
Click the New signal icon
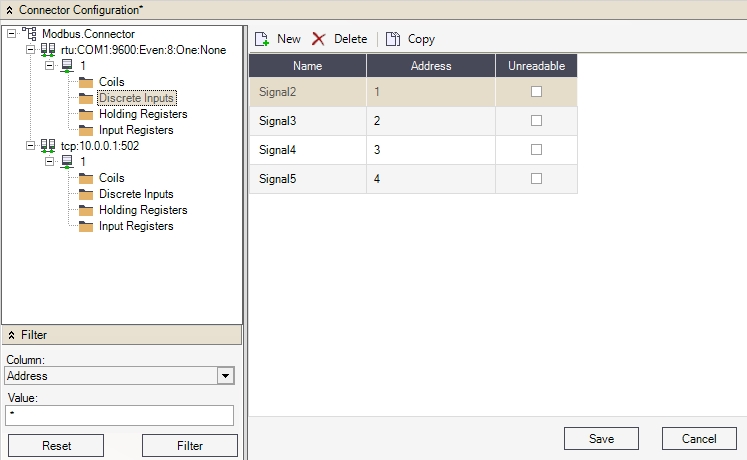(262, 39)
